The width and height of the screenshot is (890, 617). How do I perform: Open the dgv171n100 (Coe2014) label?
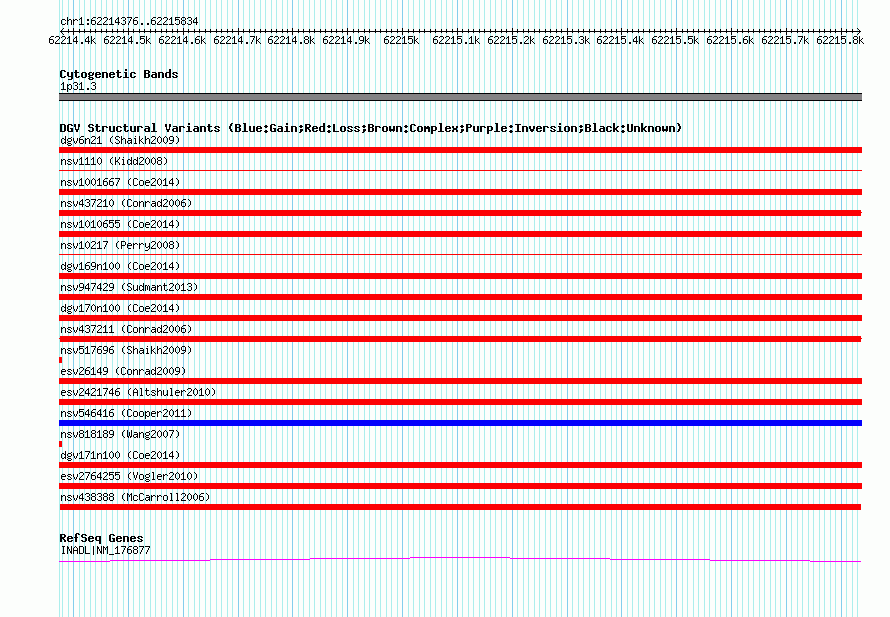click(120, 455)
